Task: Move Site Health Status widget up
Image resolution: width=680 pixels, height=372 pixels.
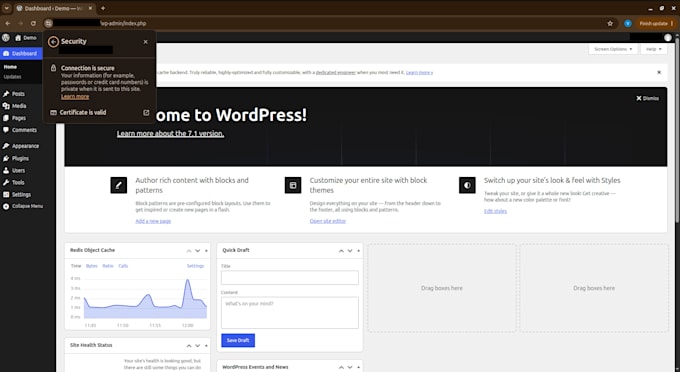Action: (189, 346)
